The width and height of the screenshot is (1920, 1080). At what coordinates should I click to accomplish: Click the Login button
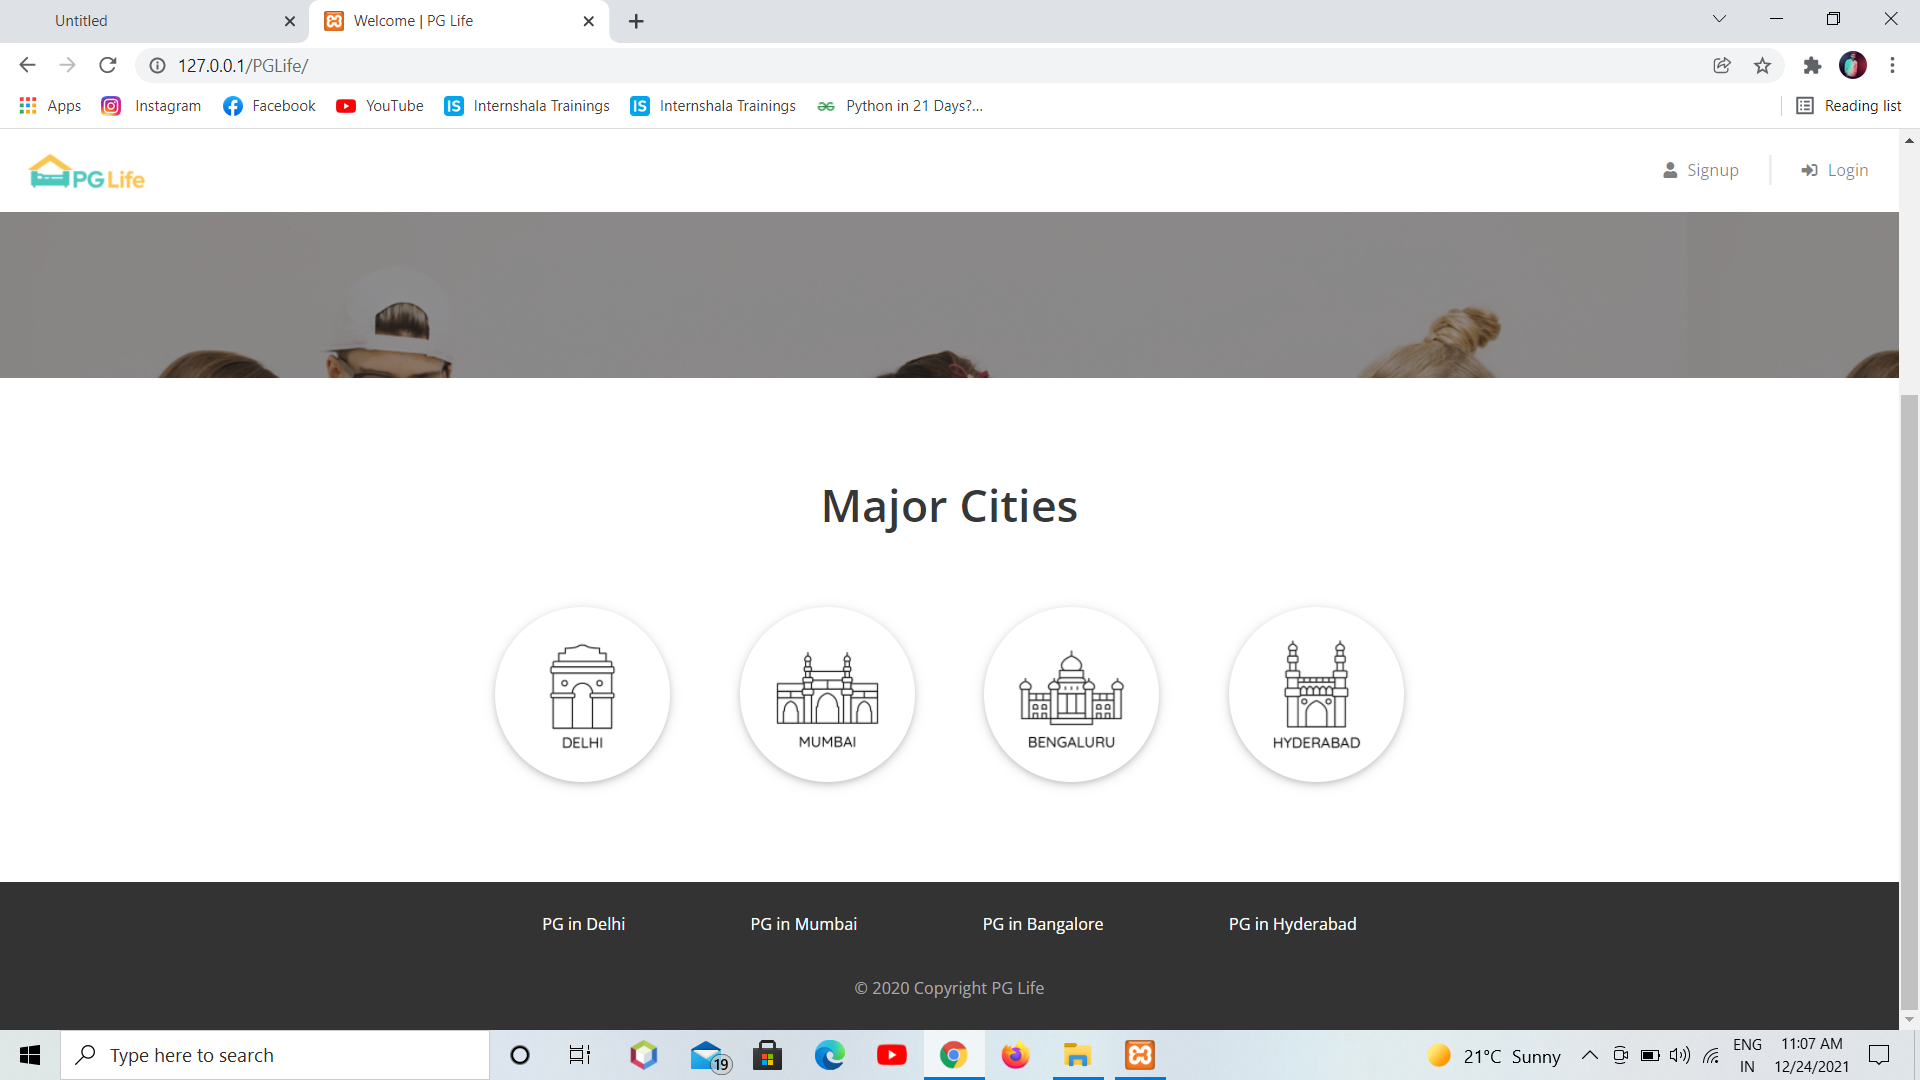pos(1833,170)
